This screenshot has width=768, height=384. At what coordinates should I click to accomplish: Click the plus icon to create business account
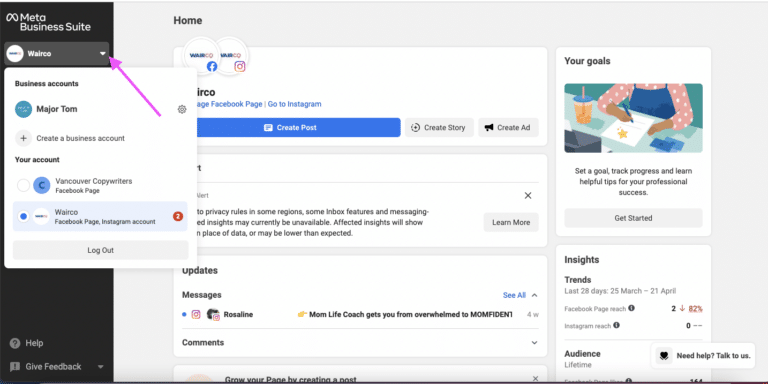[x=23, y=138]
